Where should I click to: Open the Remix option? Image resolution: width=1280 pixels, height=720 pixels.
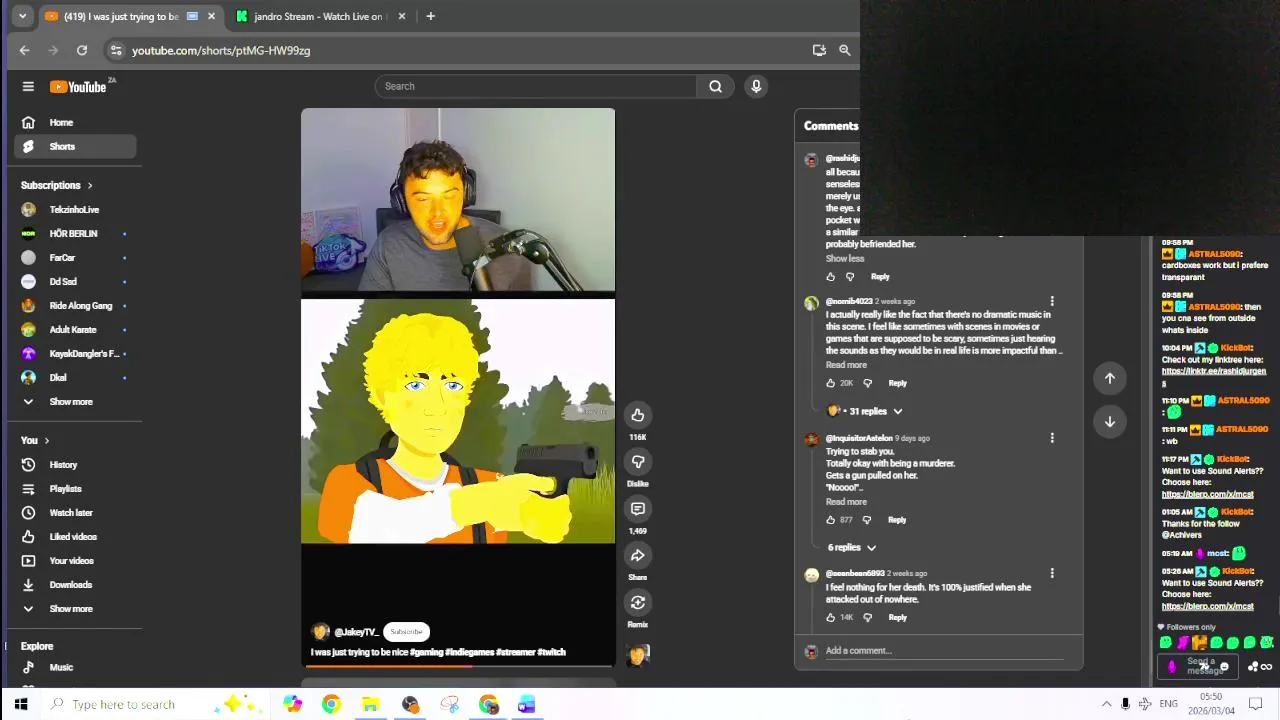[x=637, y=602]
